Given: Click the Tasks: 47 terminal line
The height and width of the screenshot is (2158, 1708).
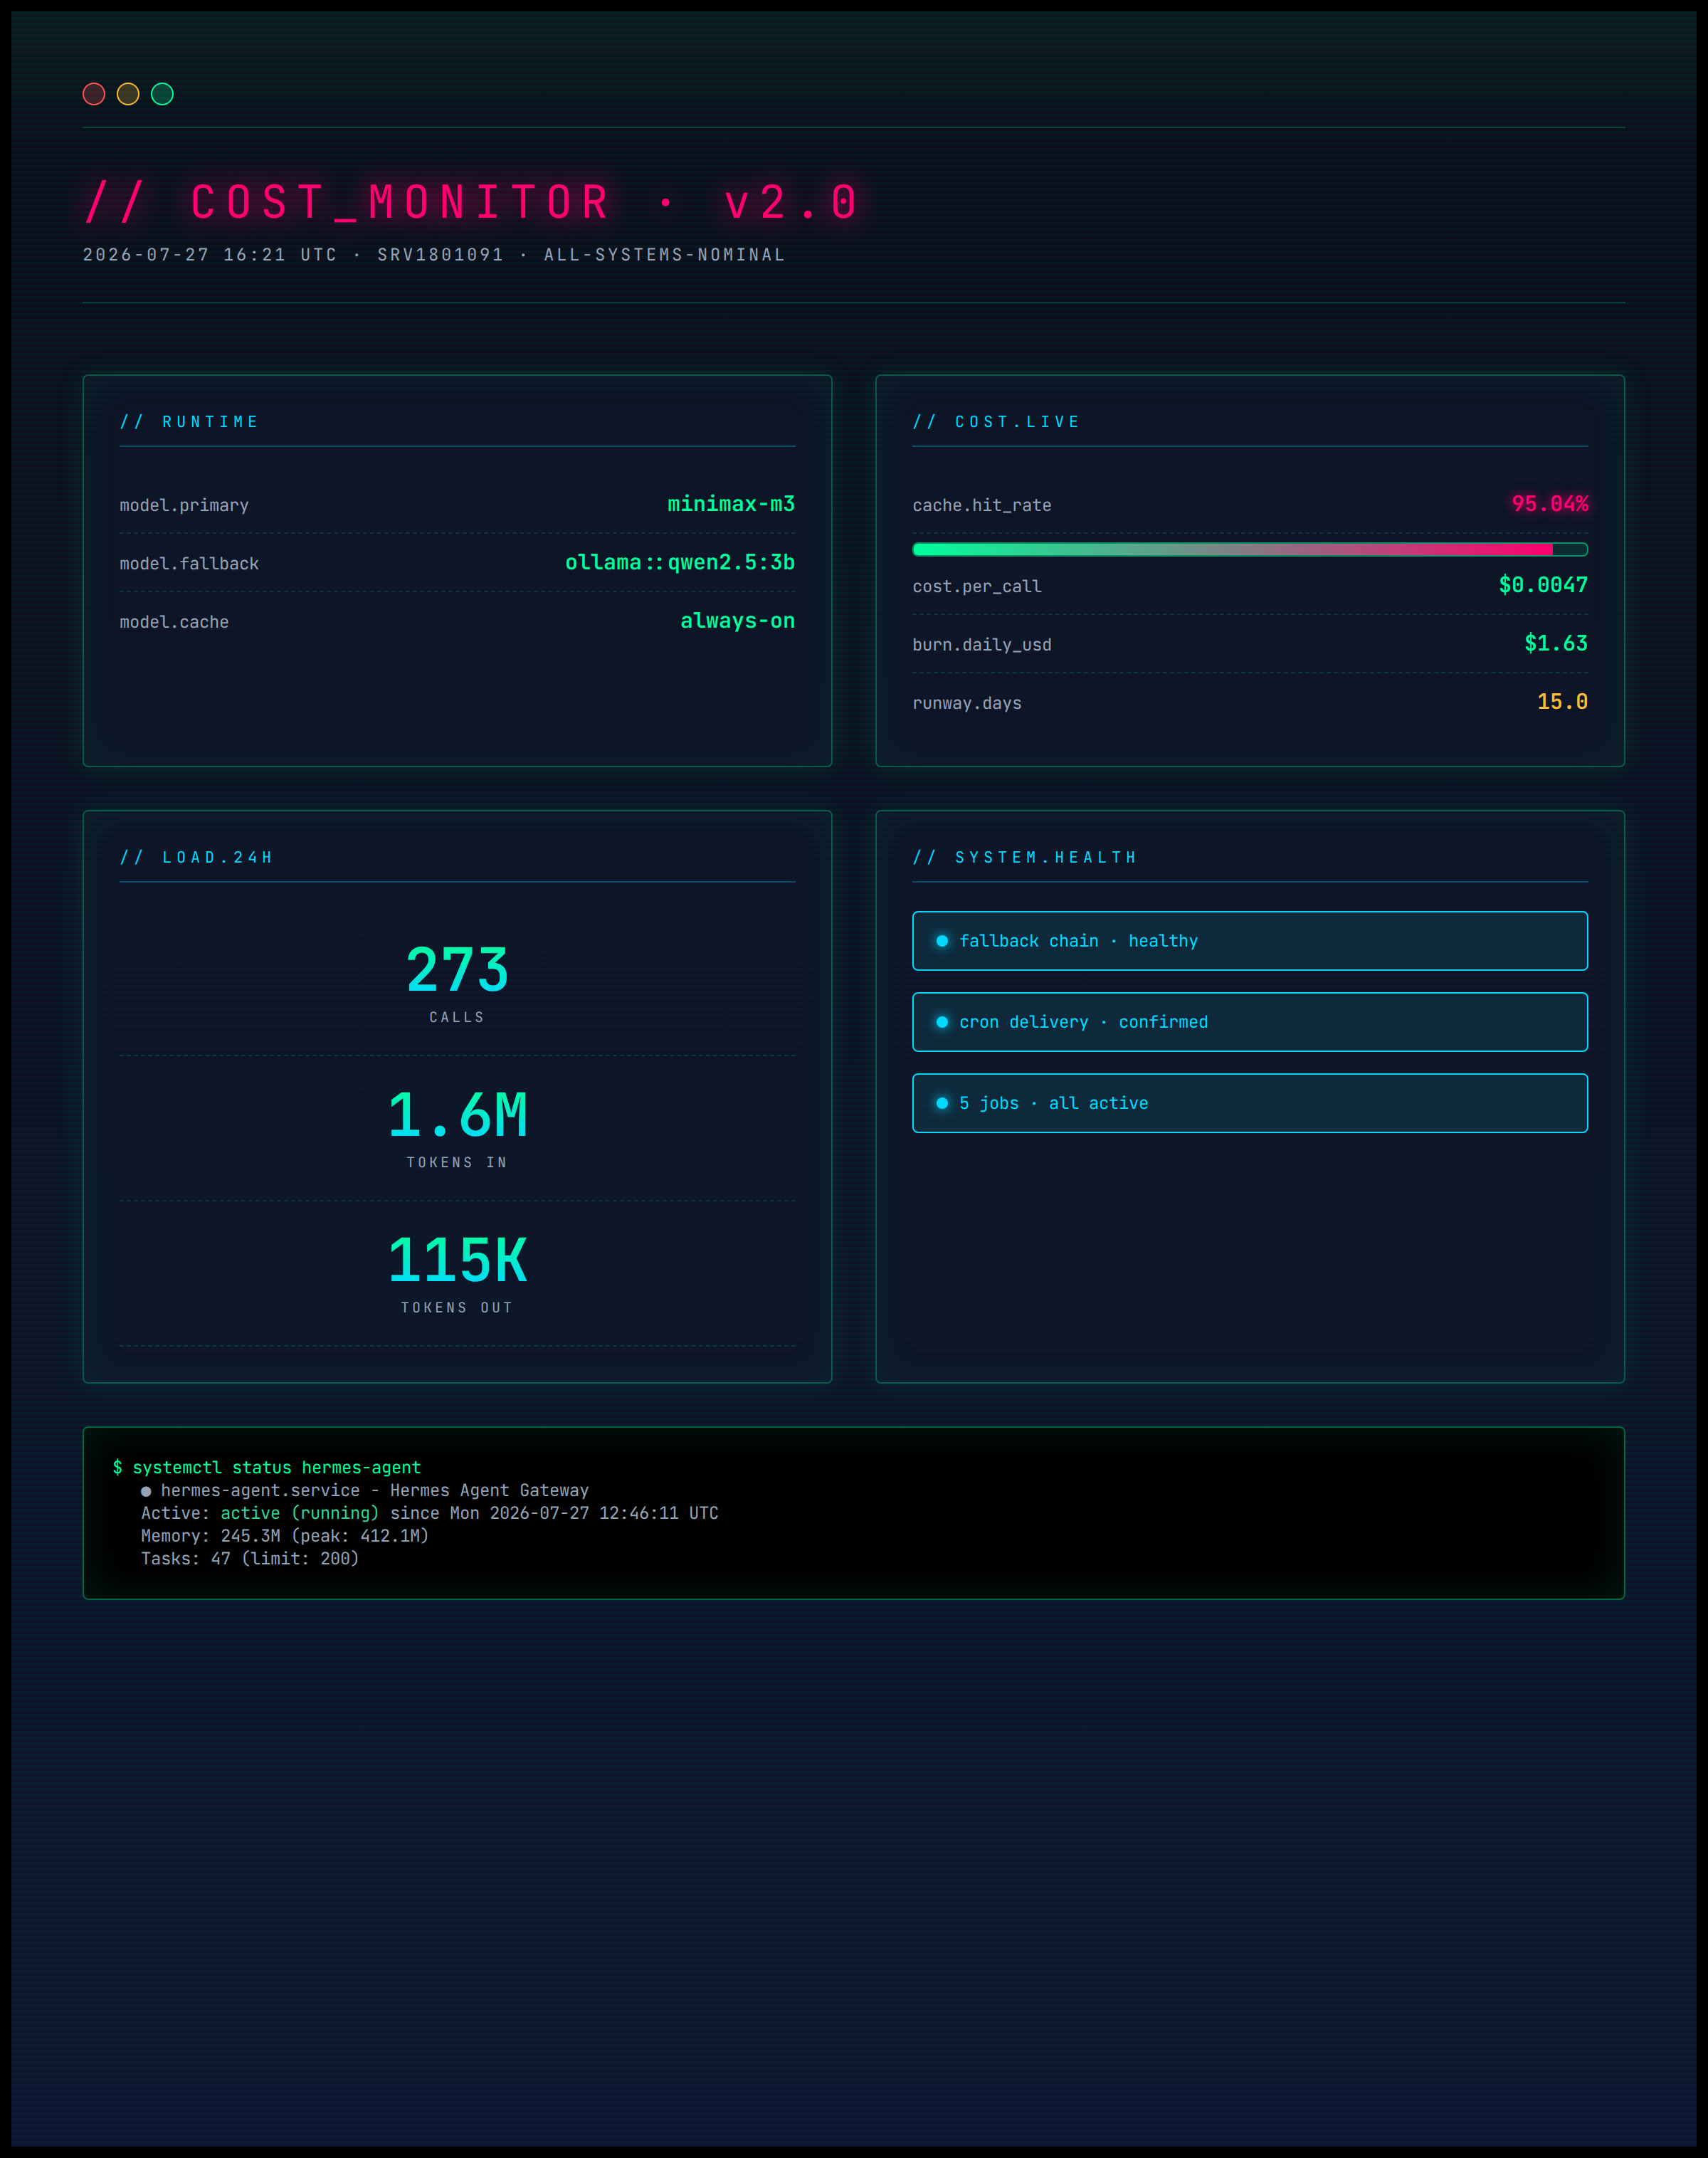Looking at the screenshot, I should (x=250, y=1559).
